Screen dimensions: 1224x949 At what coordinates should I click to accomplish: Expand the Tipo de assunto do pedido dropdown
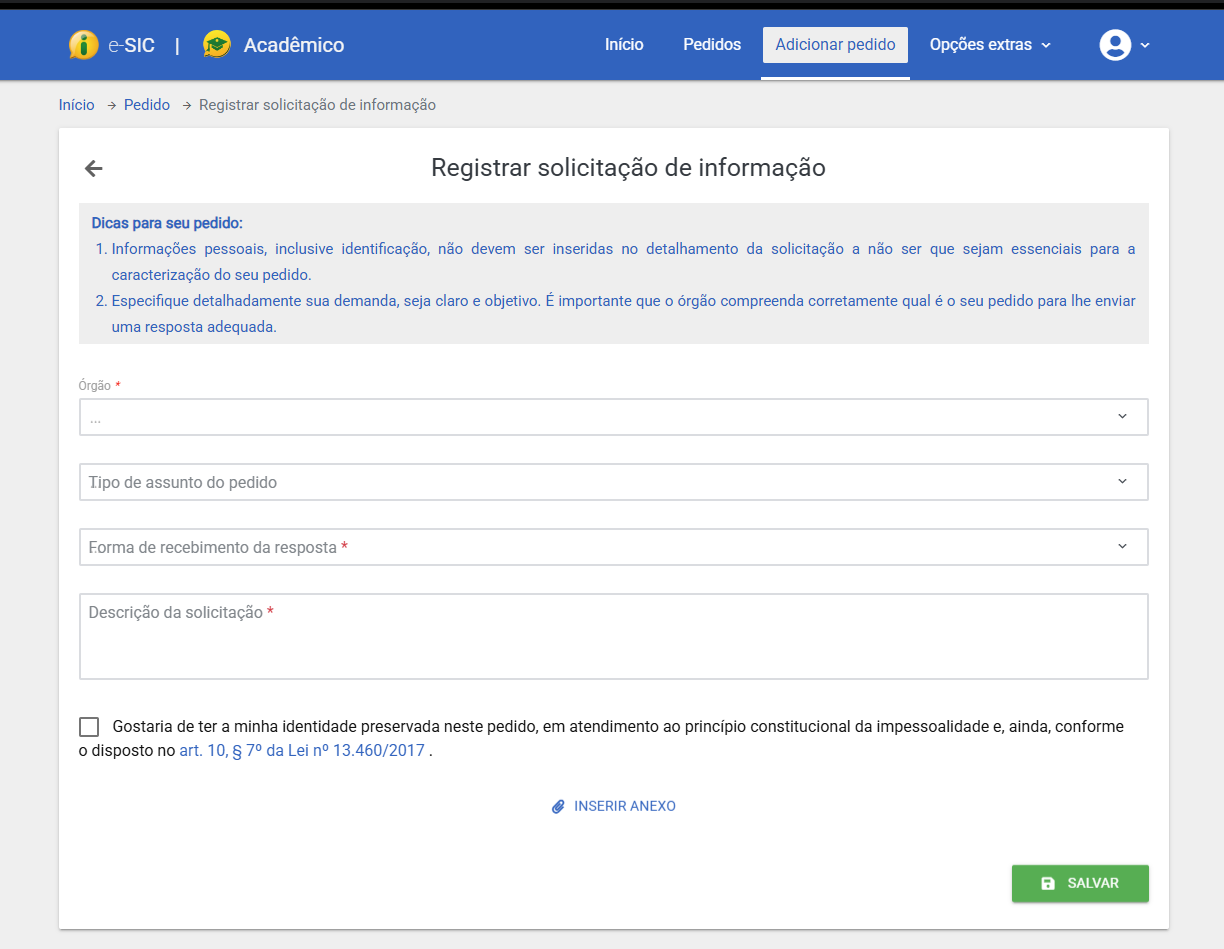(x=613, y=481)
